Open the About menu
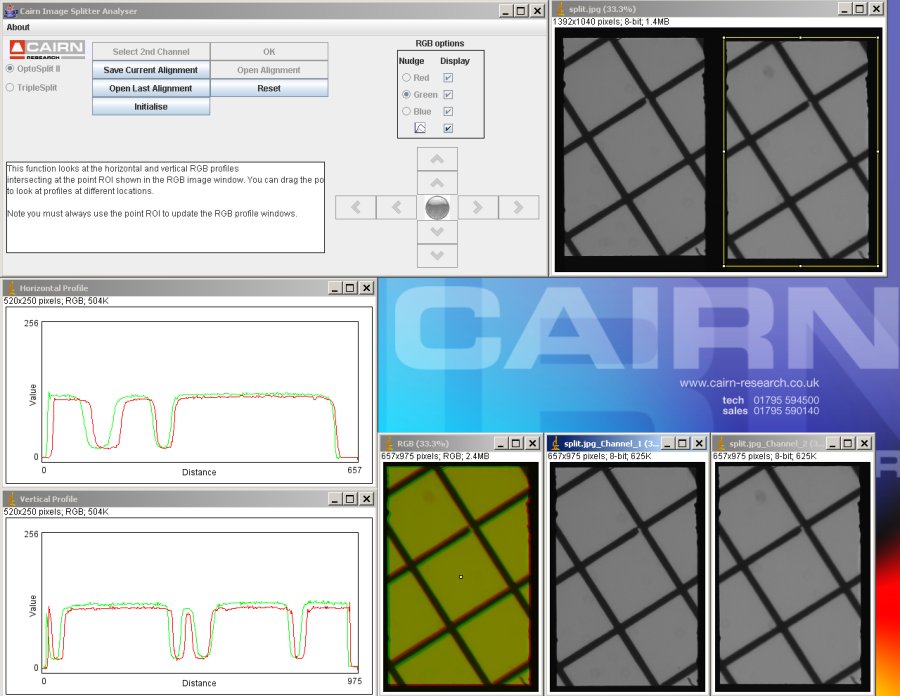Viewport: 900px width, 696px height. tap(18, 27)
